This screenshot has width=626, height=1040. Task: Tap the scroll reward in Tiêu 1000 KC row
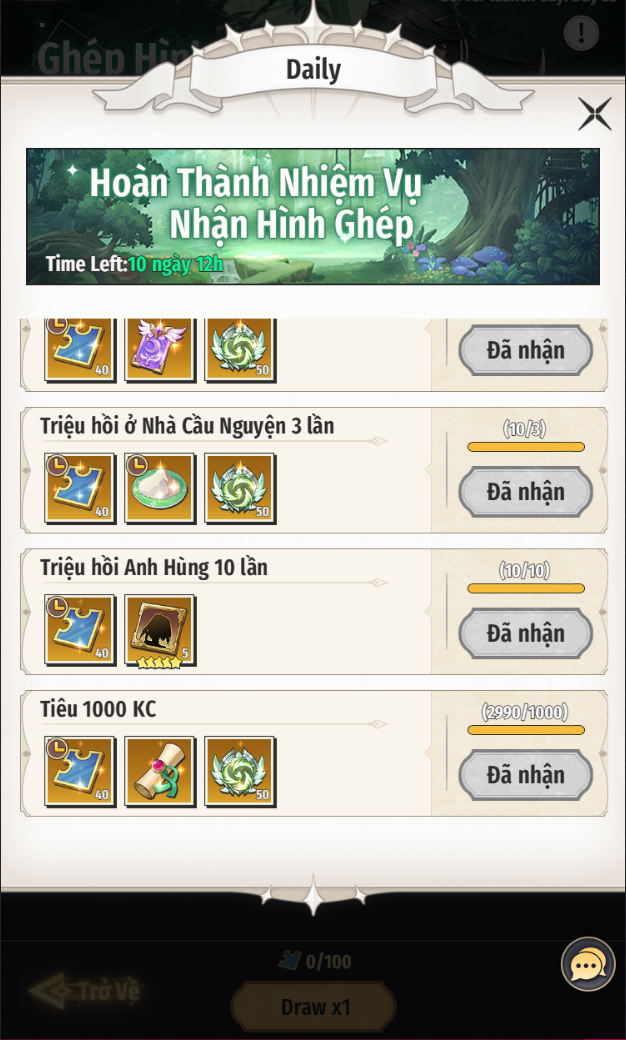(x=160, y=771)
